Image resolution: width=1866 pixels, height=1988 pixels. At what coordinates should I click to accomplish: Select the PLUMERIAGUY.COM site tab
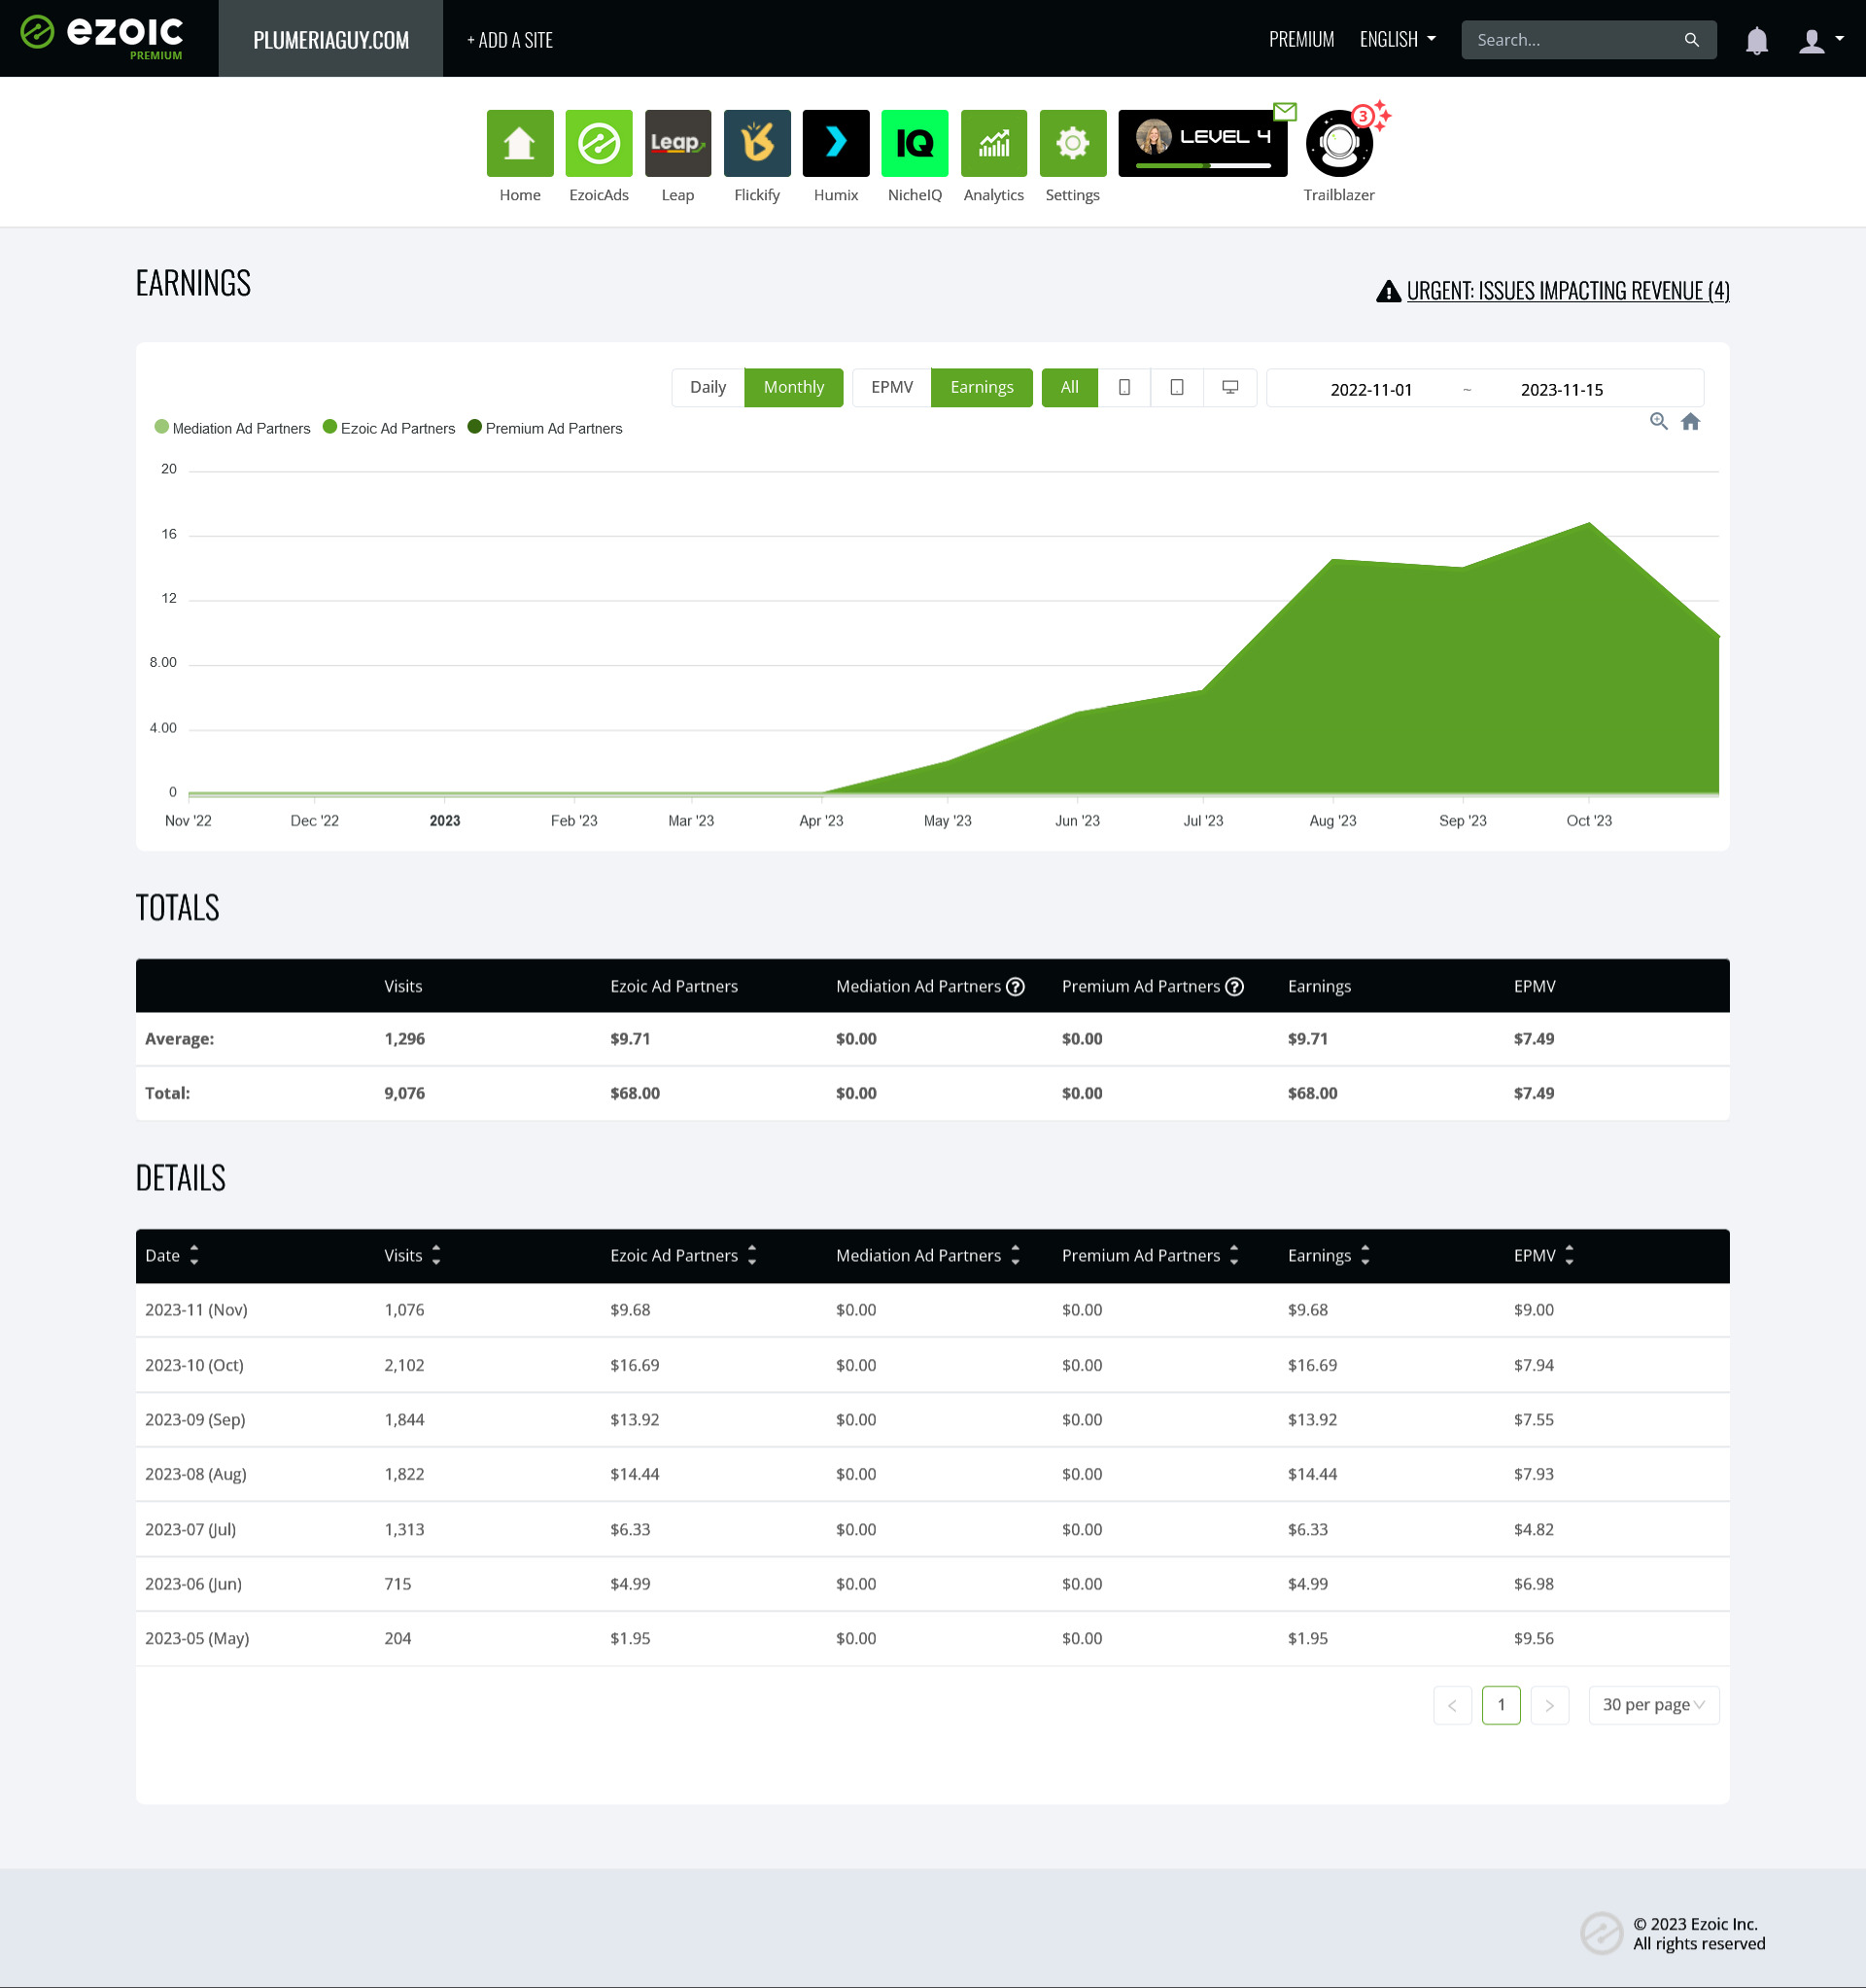[331, 39]
